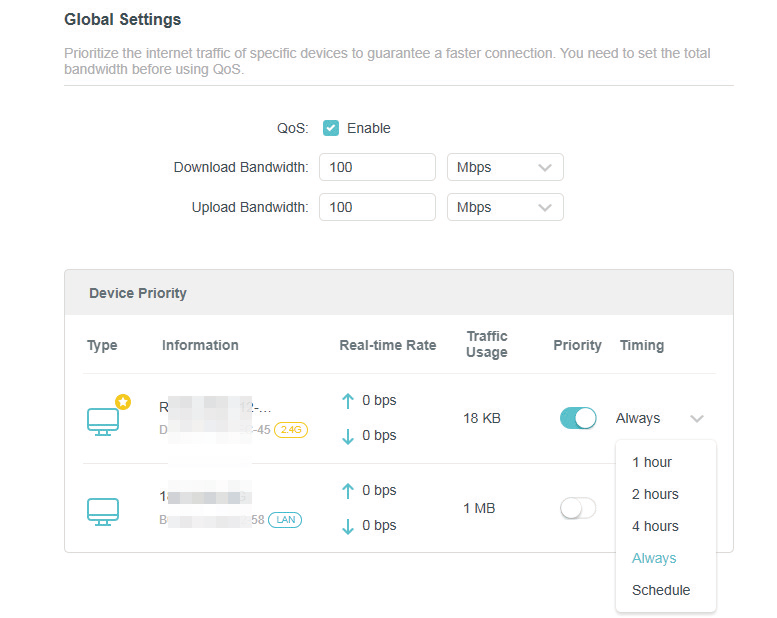Click the 1 MB traffic usage value

click(479, 508)
